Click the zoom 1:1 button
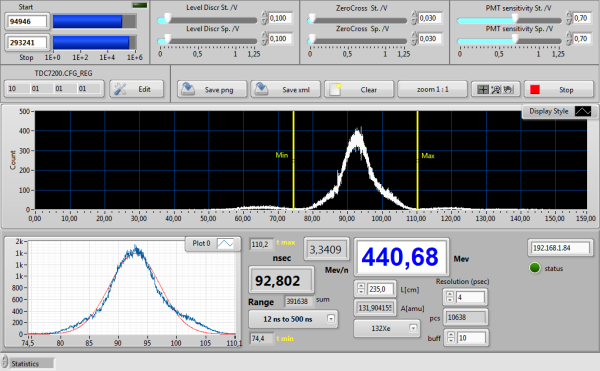600x371 pixels. [x=432, y=89]
